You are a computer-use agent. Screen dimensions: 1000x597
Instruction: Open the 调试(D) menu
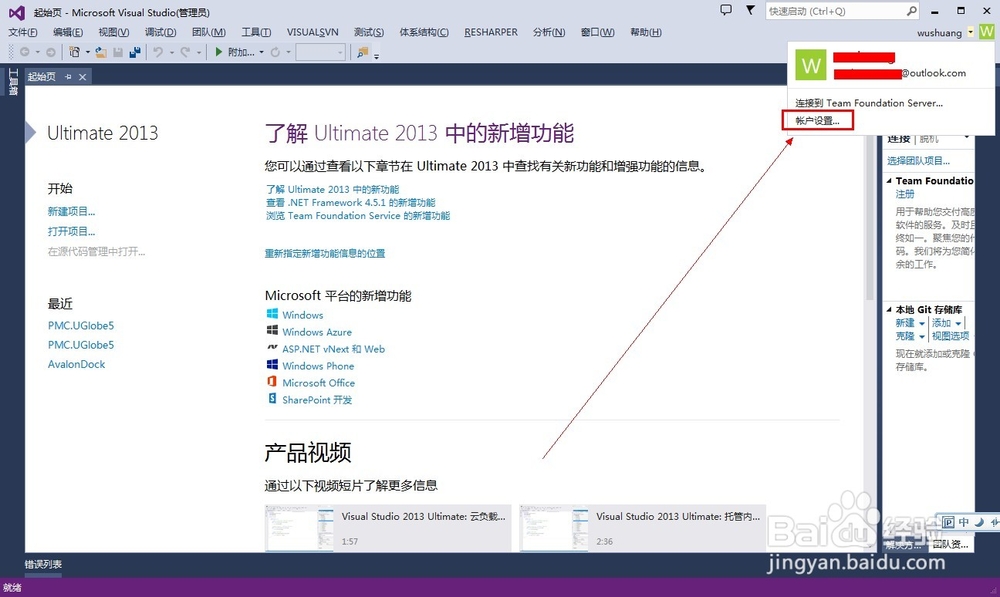point(160,32)
